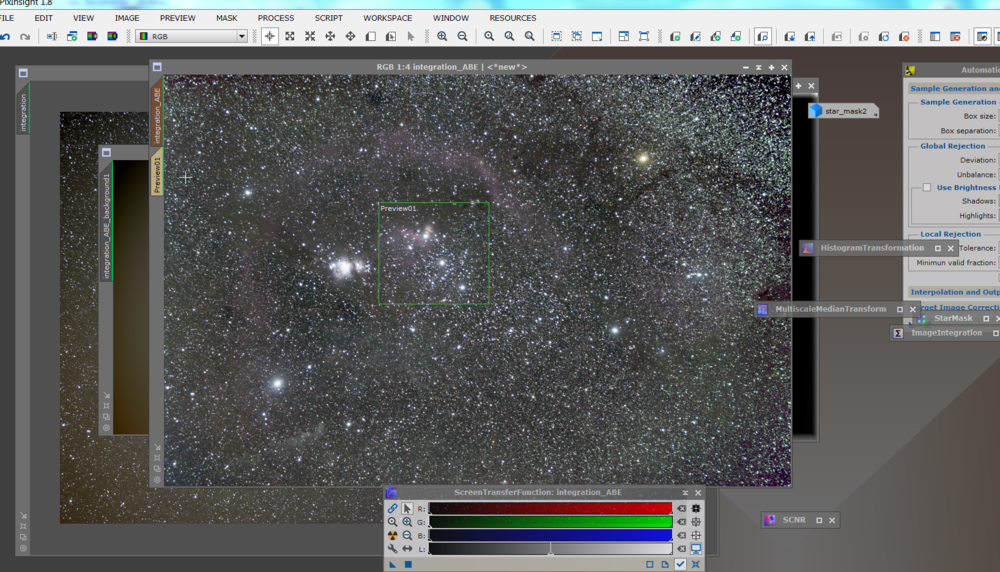Image resolution: width=1000 pixels, height=572 pixels.
Task: Click the STF Apply blue square
Action: point(408,564)
